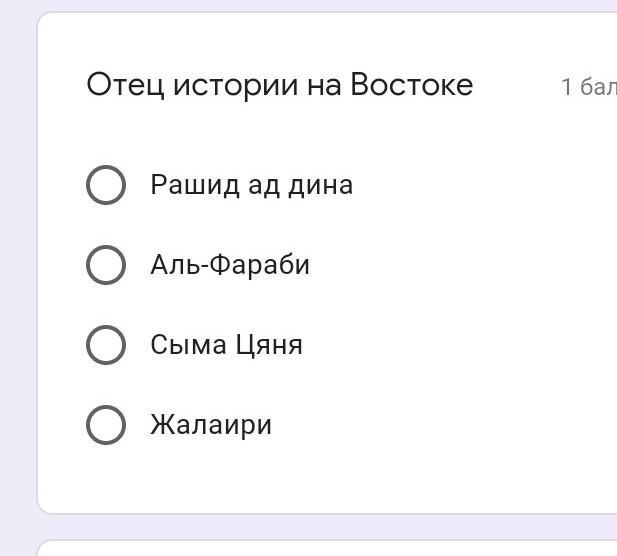Pick the Жалаири radio button
617x556 pixels.
(x=106, y=425)
